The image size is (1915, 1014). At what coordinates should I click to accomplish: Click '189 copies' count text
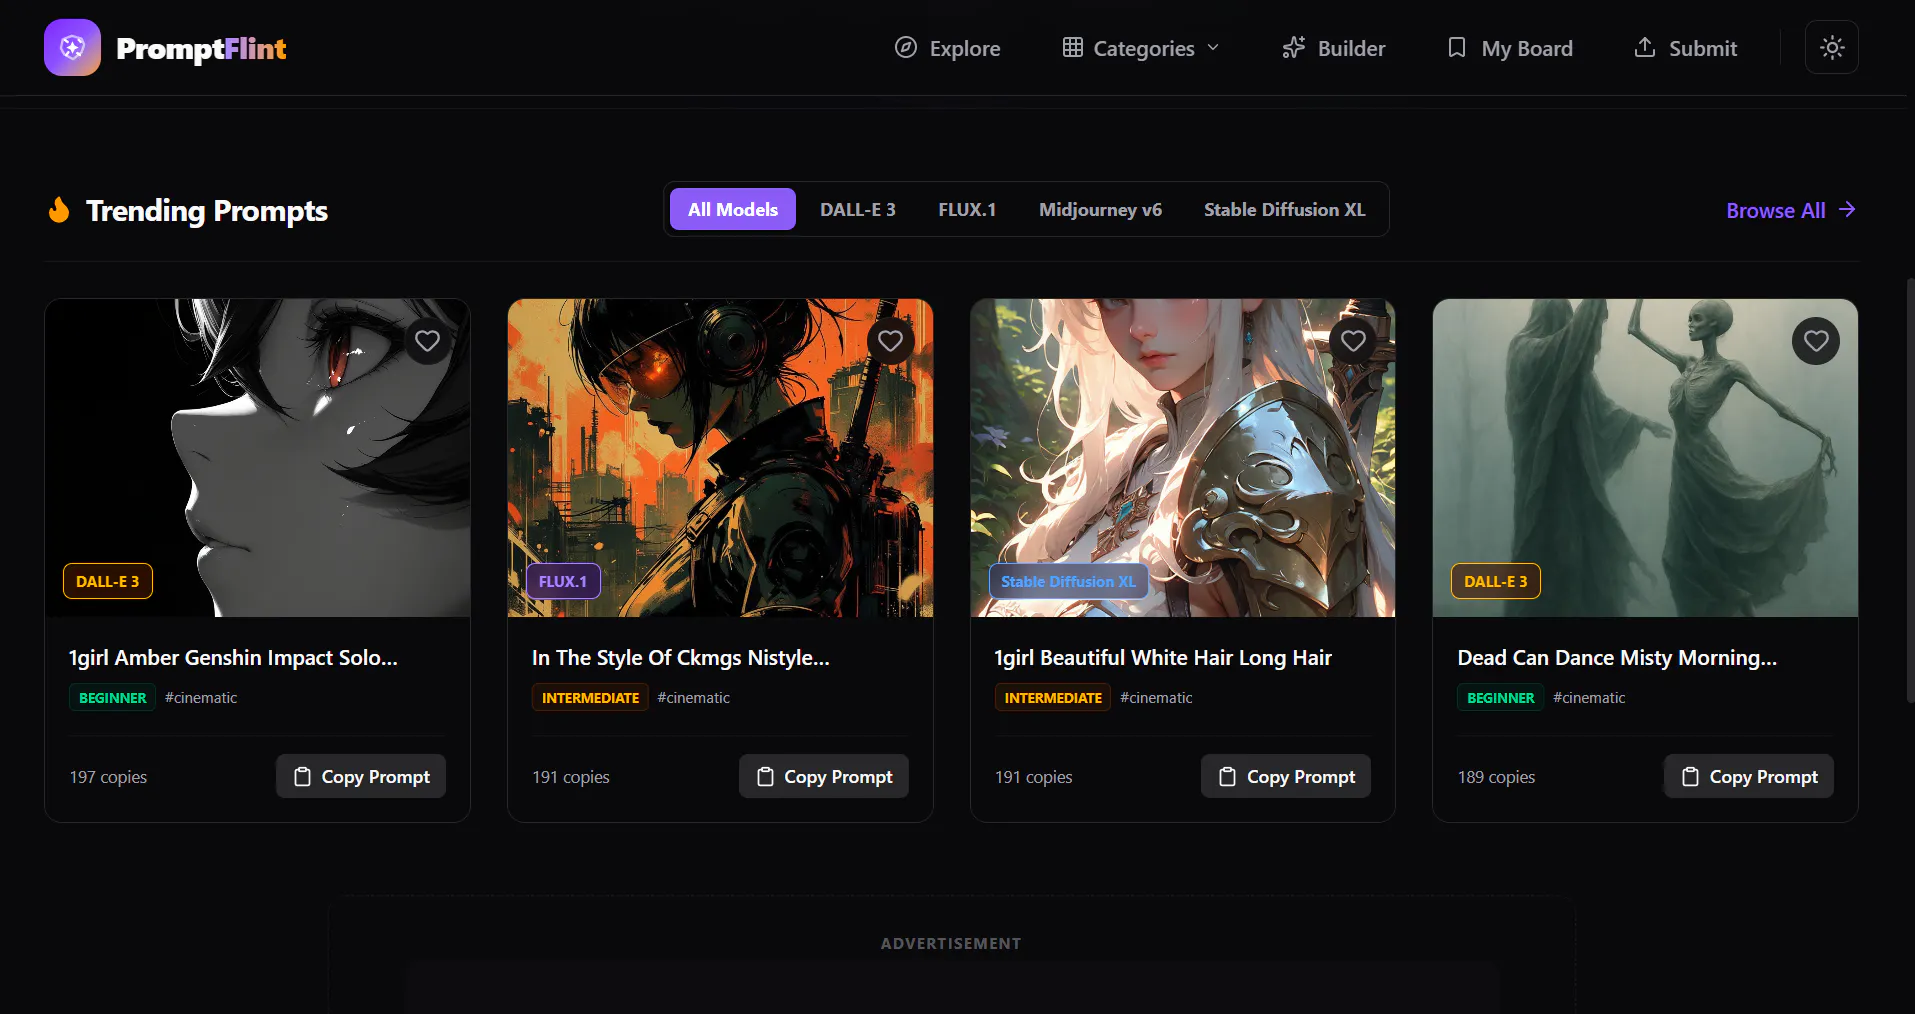(1496, 777)
